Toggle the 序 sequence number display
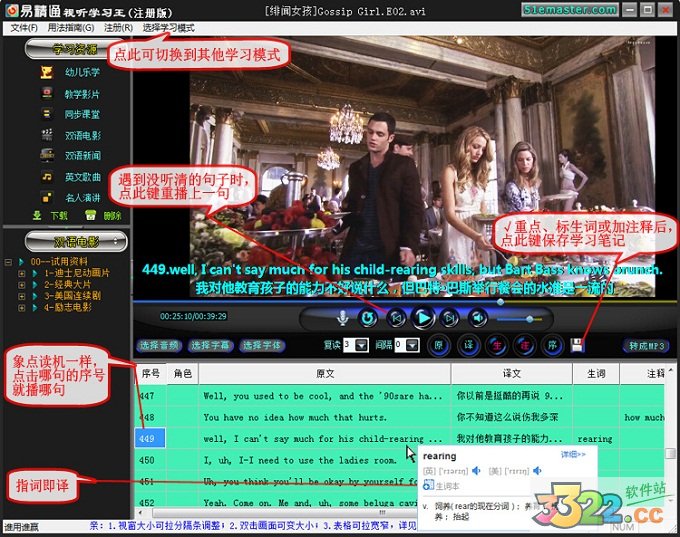Screen dimensions: 680x537 tap(552, 345)
